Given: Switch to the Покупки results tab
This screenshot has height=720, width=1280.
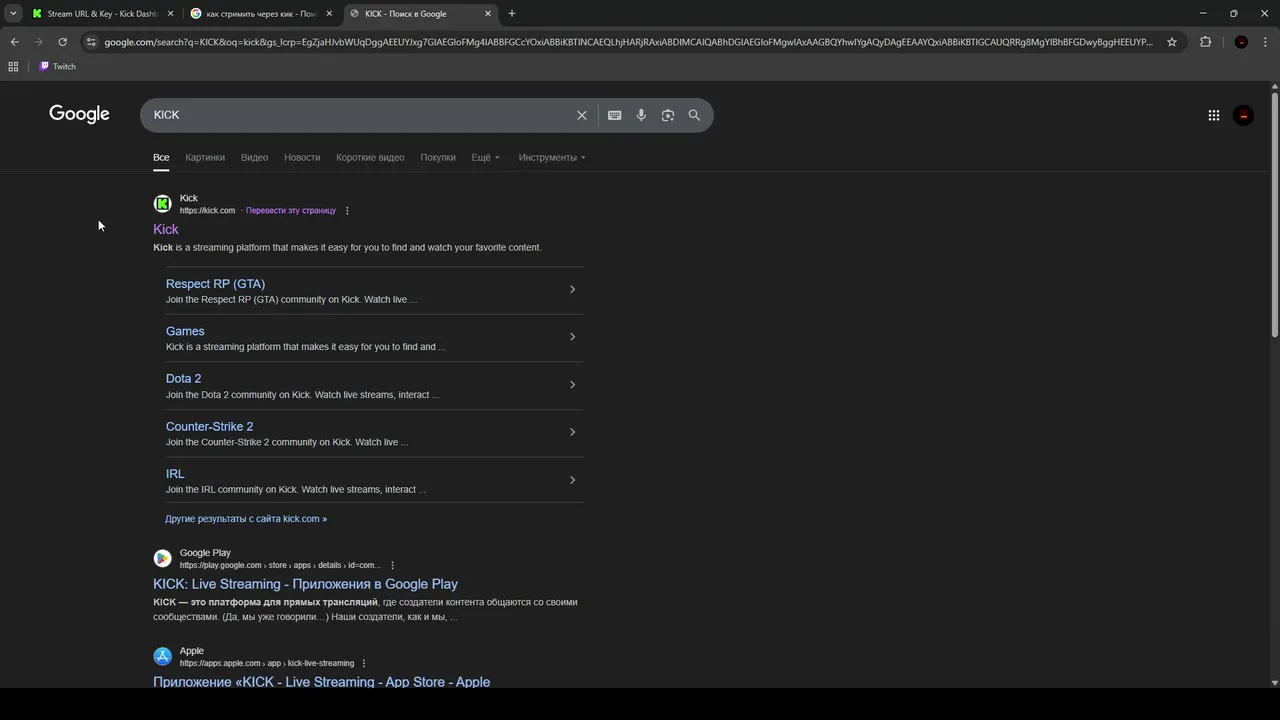Looking at the screenshot, I should (438, 157).
